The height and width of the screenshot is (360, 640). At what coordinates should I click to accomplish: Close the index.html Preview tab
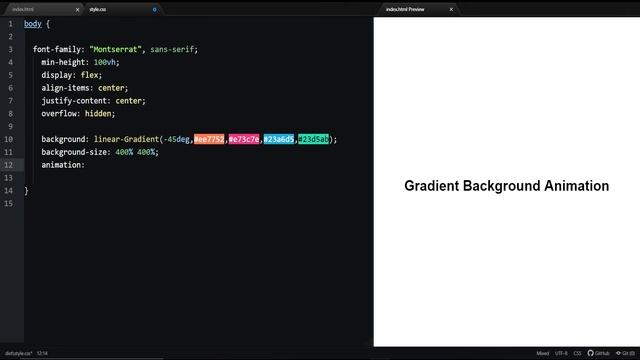click(x=451, y=9)
